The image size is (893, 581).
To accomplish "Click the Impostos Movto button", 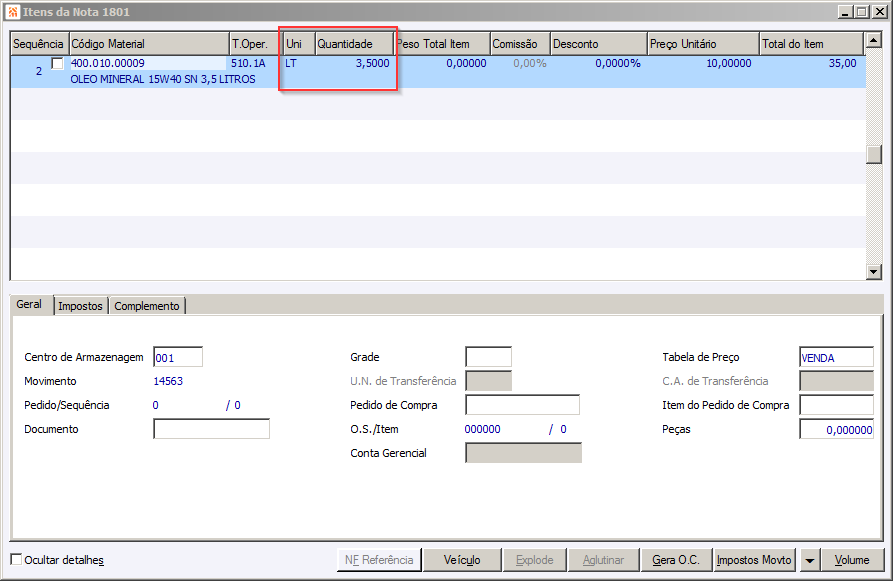I will point(754,560).
